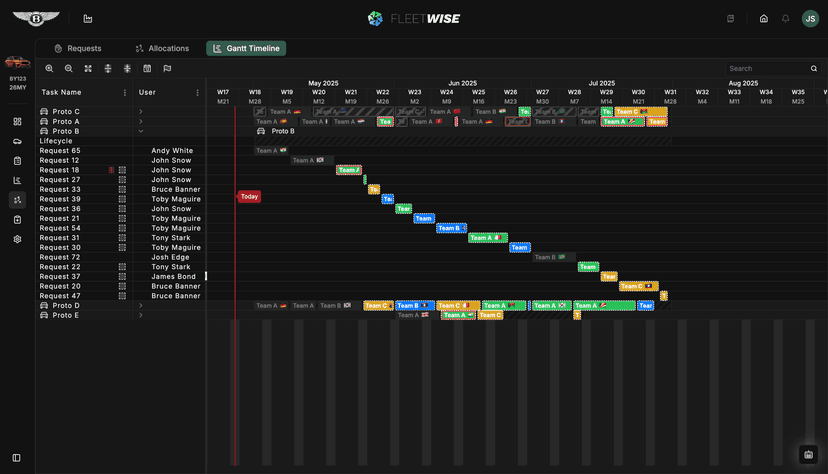
Task: Select Proto D blue Team B bar
Action: click(415, 305)
